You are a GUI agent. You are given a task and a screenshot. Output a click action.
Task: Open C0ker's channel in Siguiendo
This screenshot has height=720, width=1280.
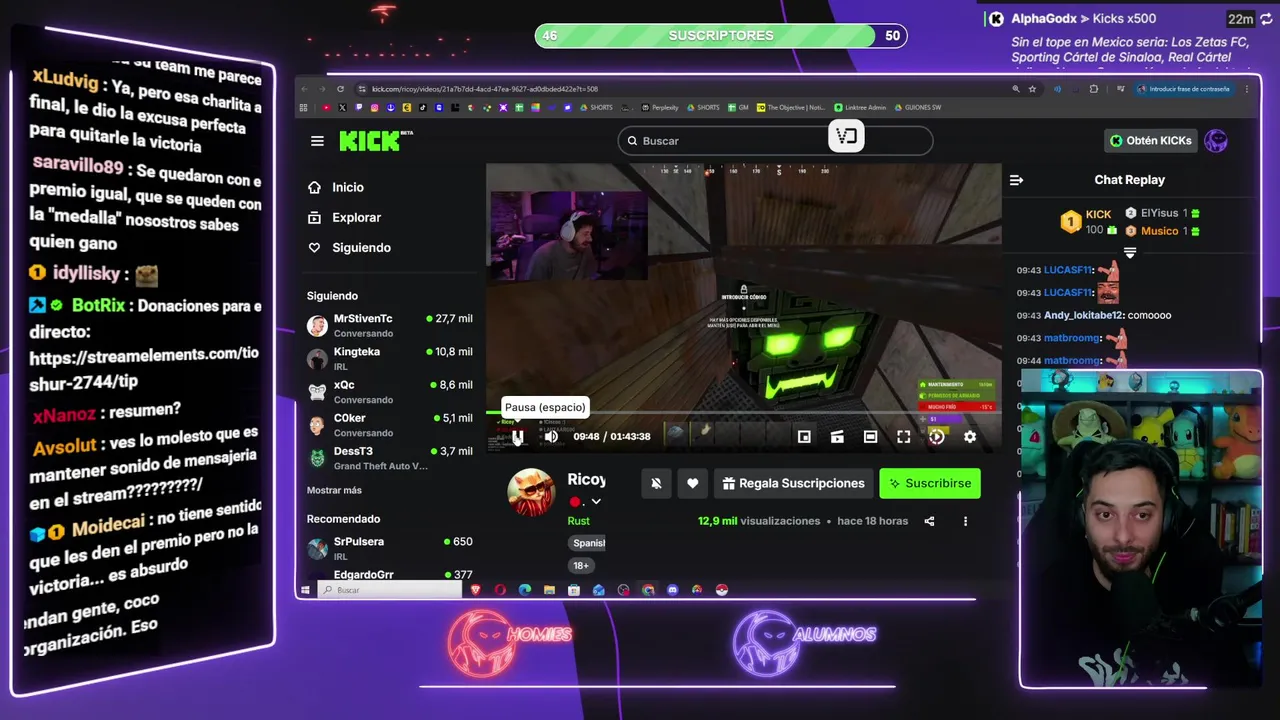(x=390, y=425)
